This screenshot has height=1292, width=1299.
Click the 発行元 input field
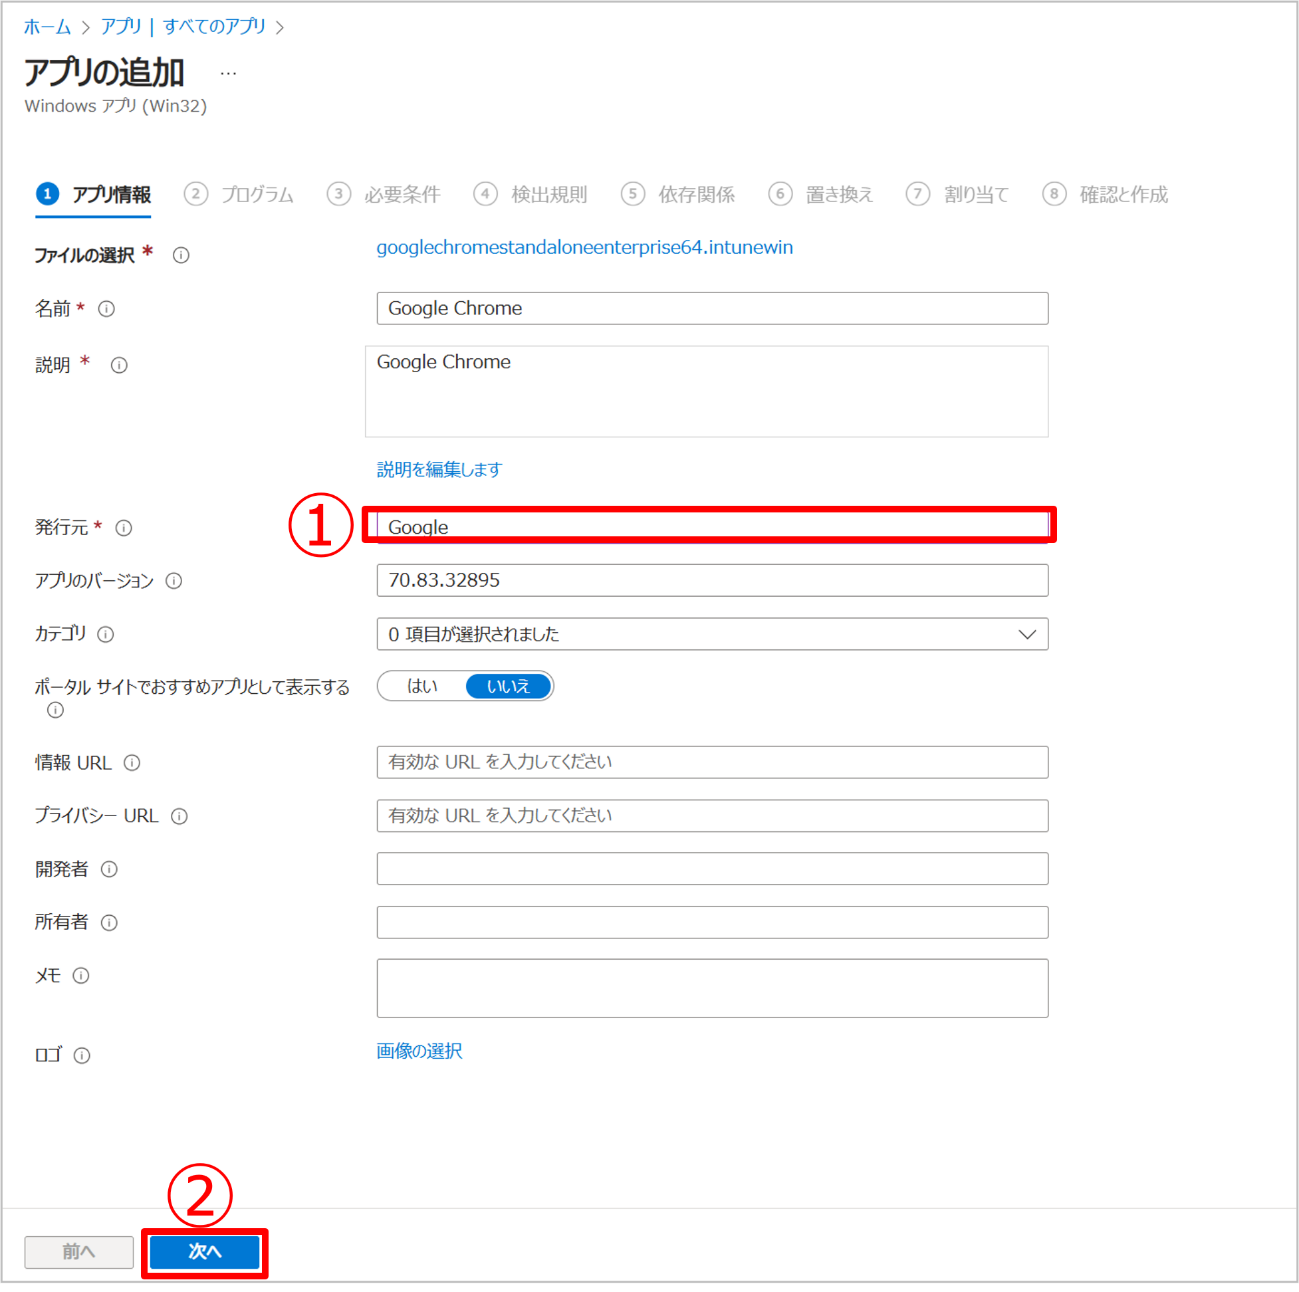(x=712, y=526)
